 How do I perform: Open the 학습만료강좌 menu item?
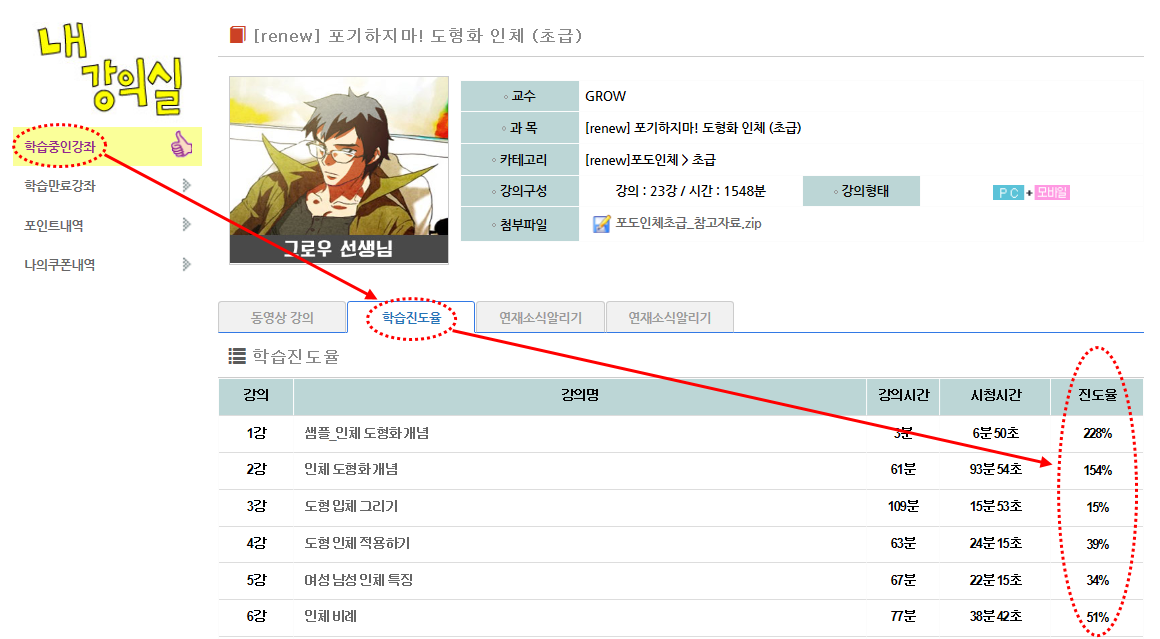pos(60,186)
